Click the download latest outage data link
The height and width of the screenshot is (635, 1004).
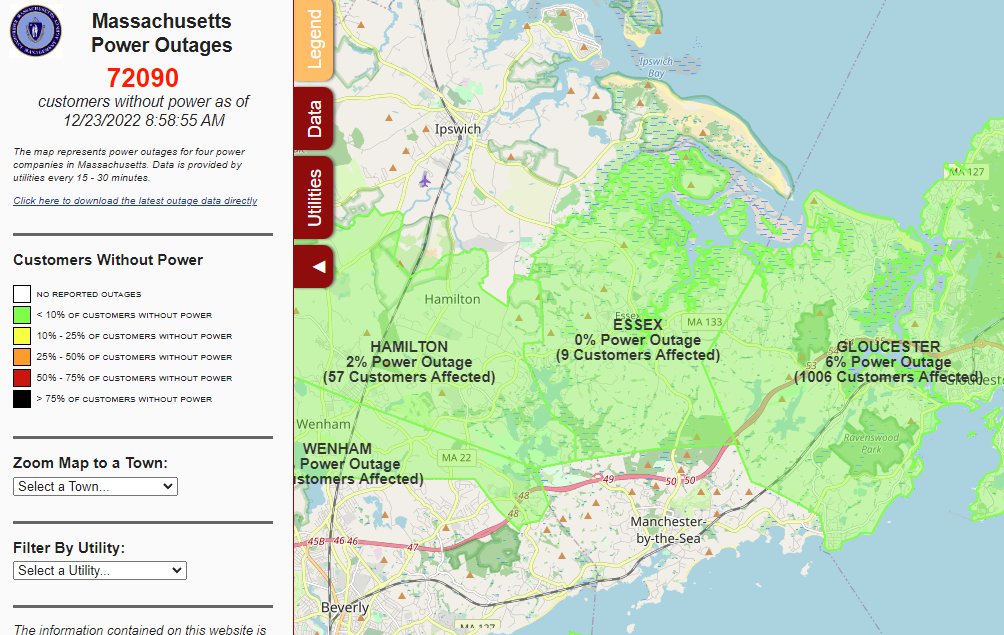pyautogui.click(x=135, y=201)
